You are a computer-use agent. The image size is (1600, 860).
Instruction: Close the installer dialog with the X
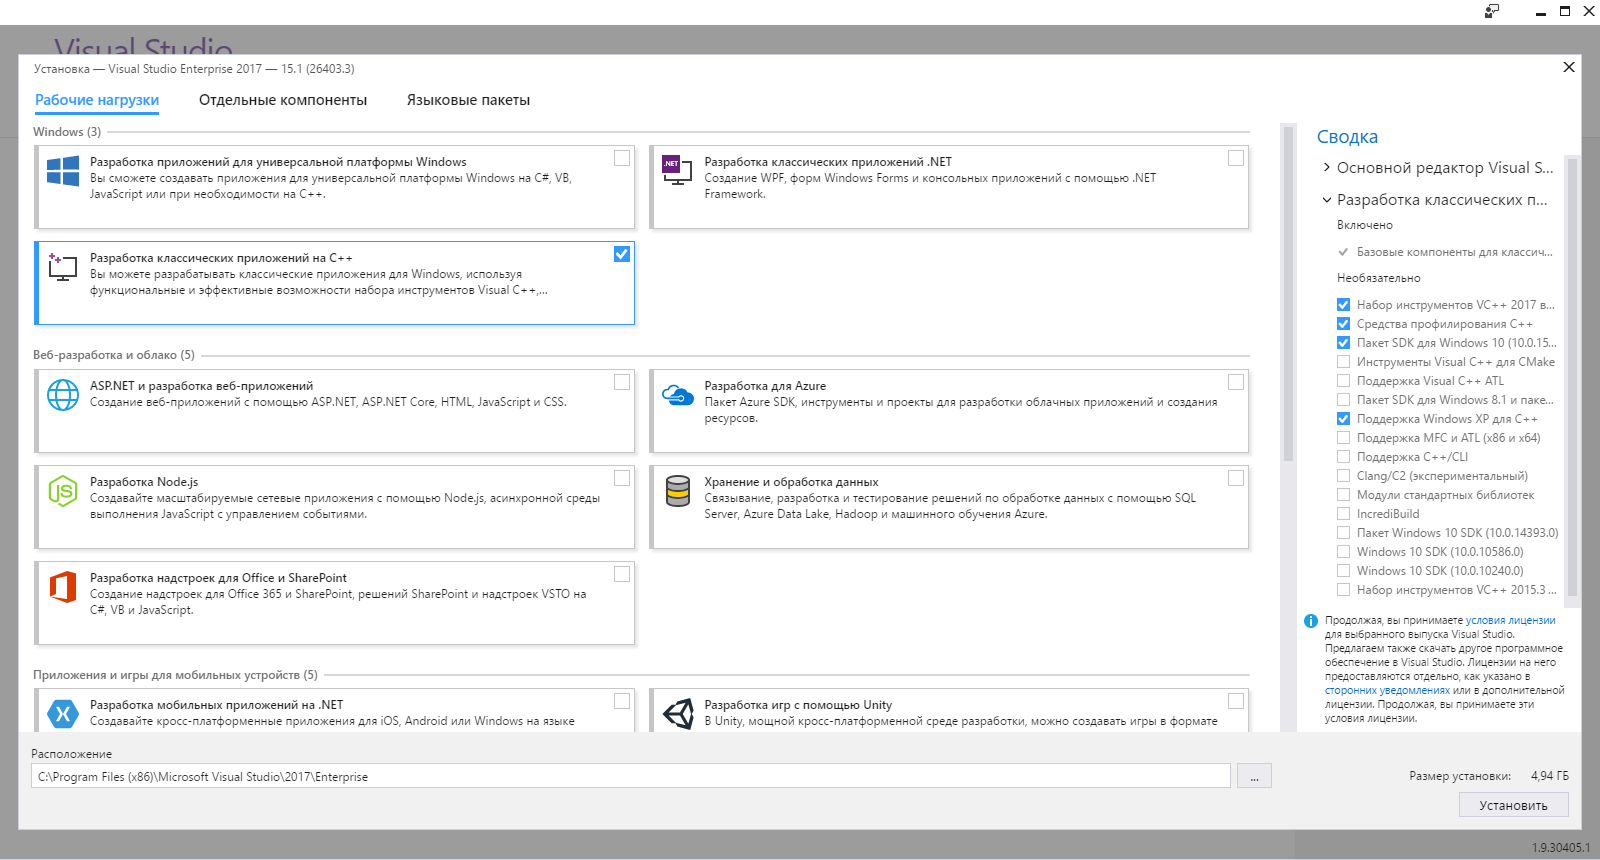pos(1569,67)
